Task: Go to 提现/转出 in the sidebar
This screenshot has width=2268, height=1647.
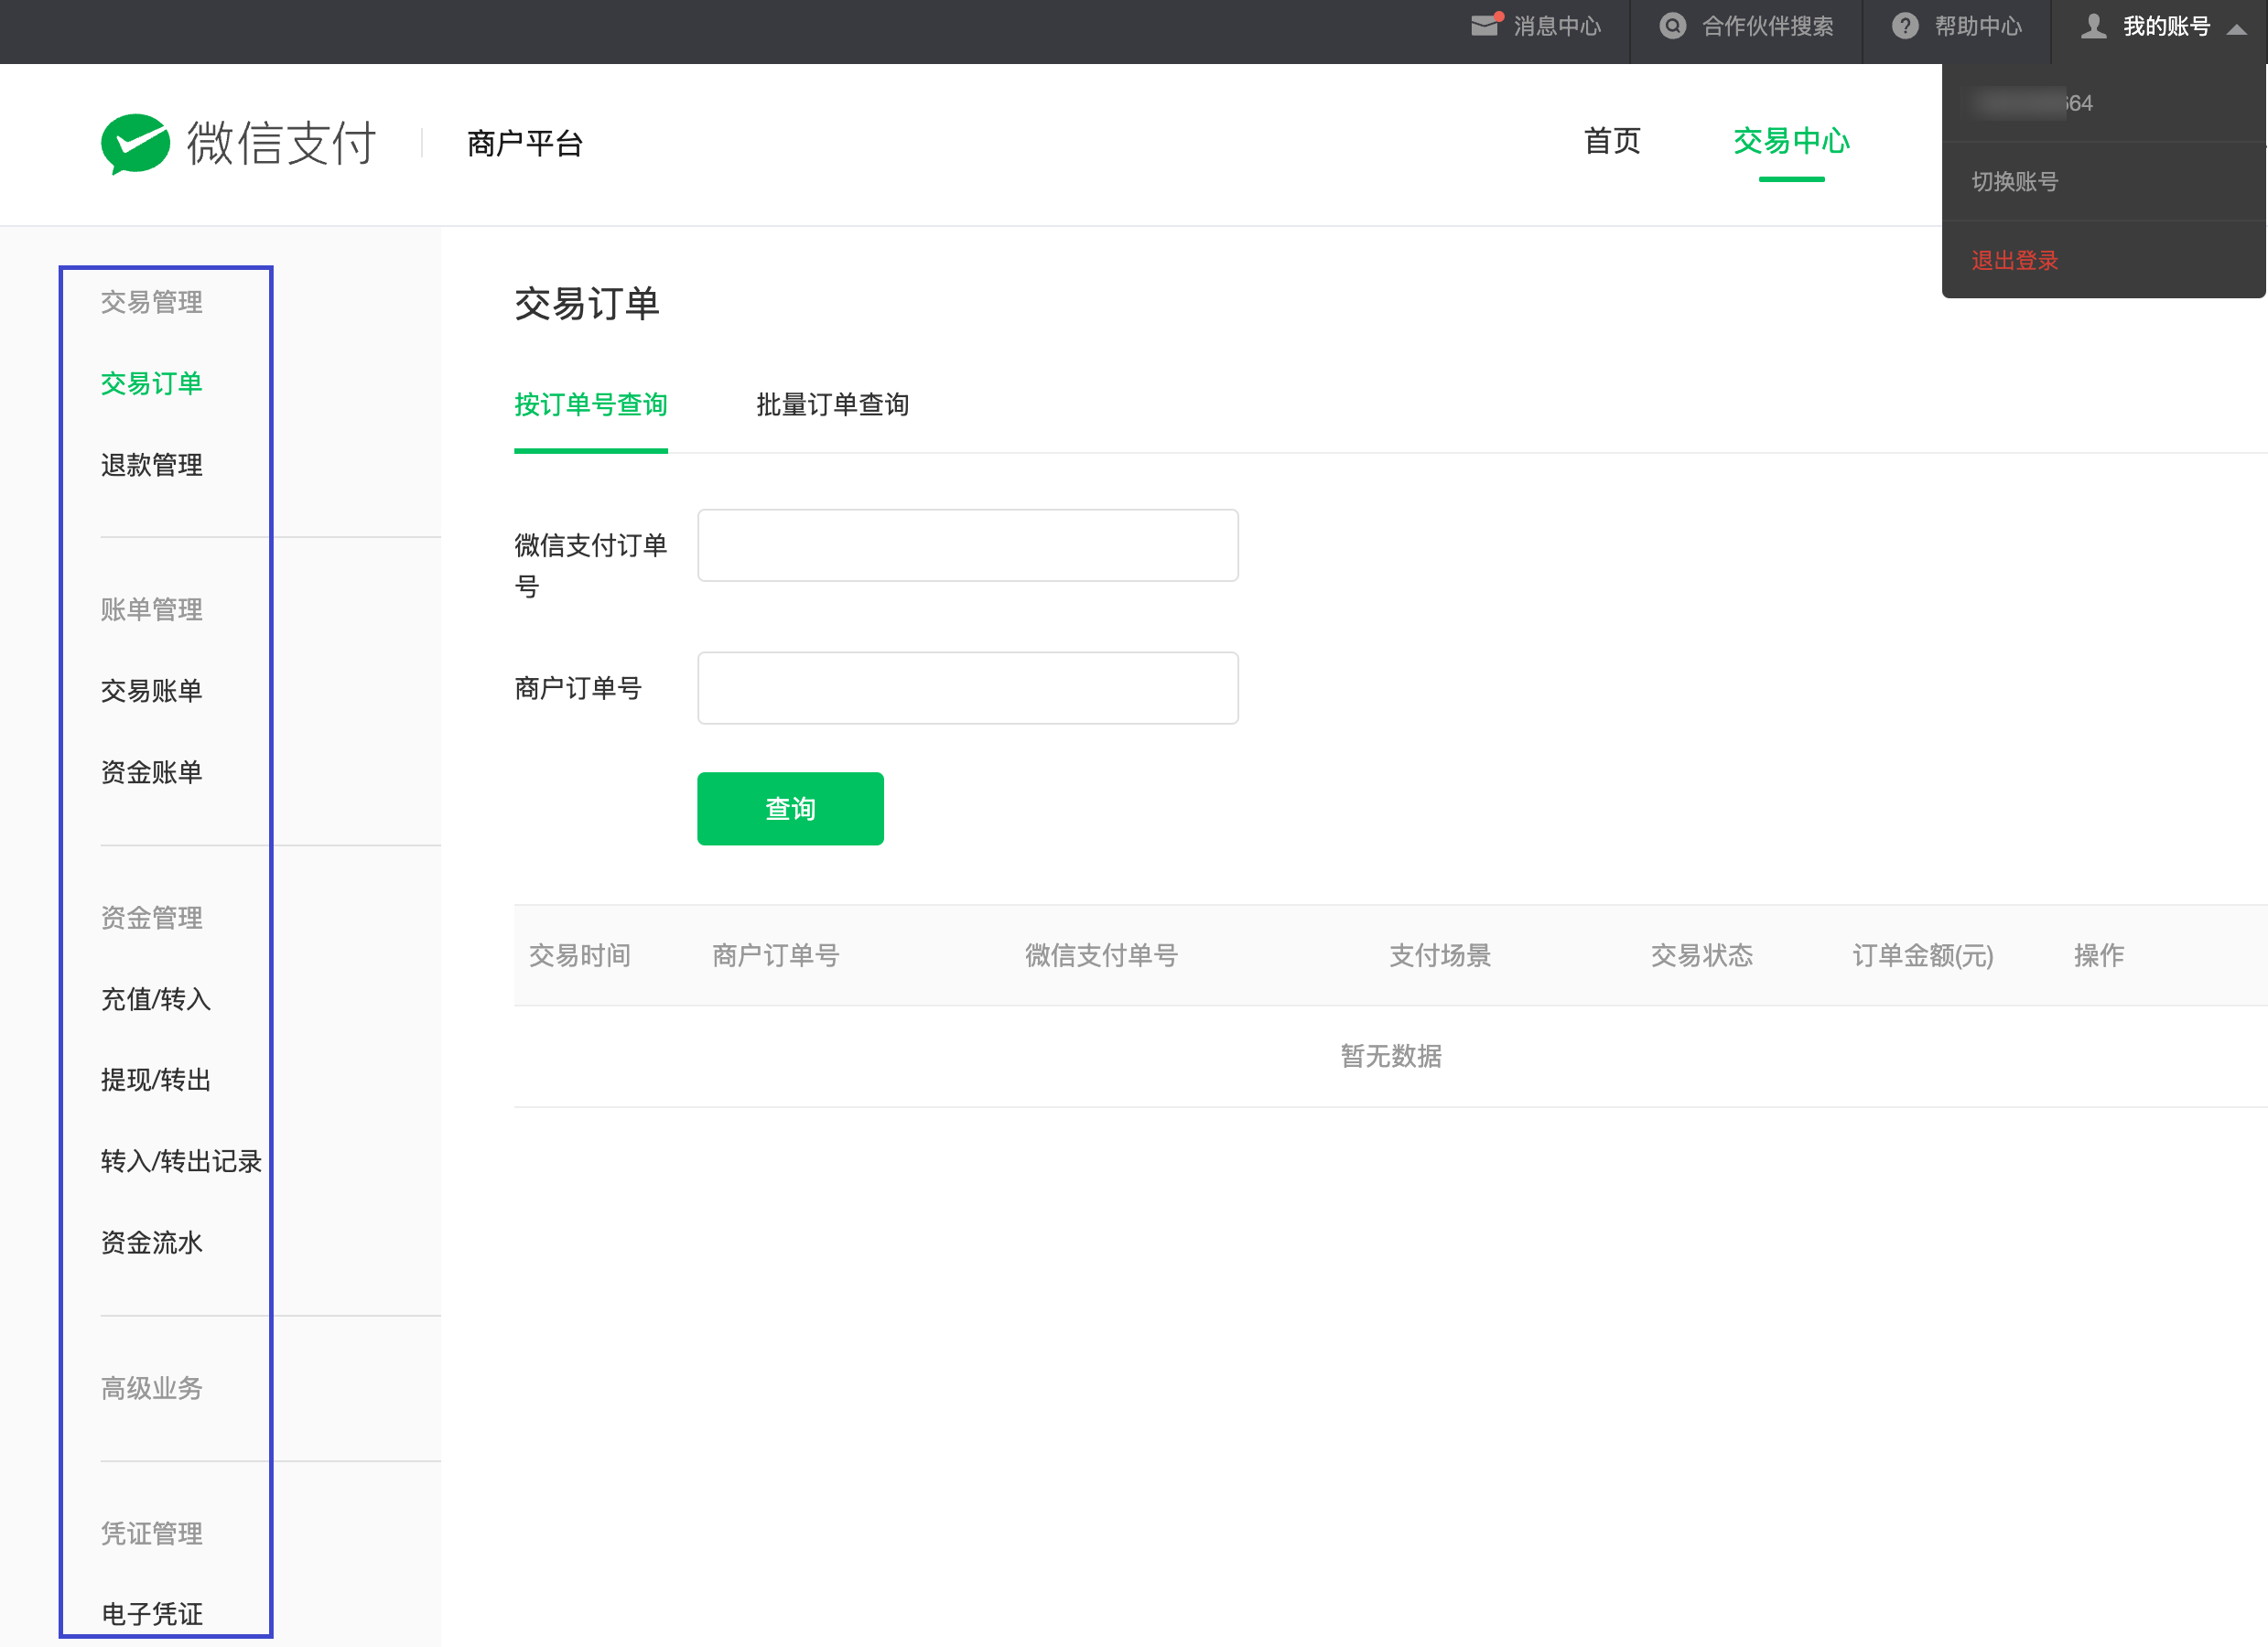Action: (156, 1080)
